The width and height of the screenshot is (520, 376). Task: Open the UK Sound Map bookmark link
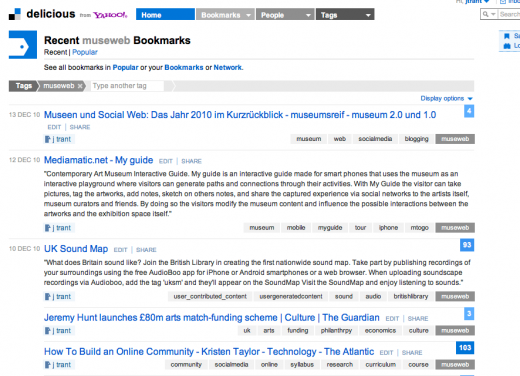pos(76,249)
